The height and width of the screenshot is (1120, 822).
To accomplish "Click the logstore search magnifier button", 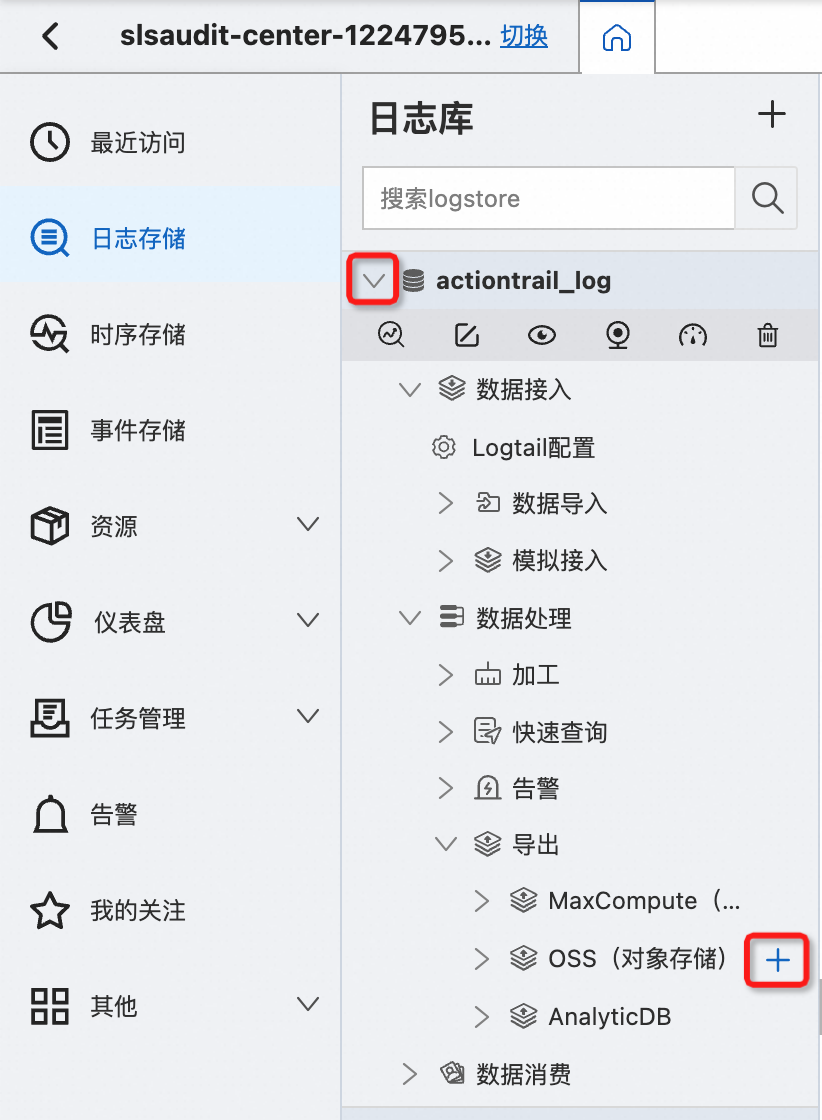I will coord(767,198).
